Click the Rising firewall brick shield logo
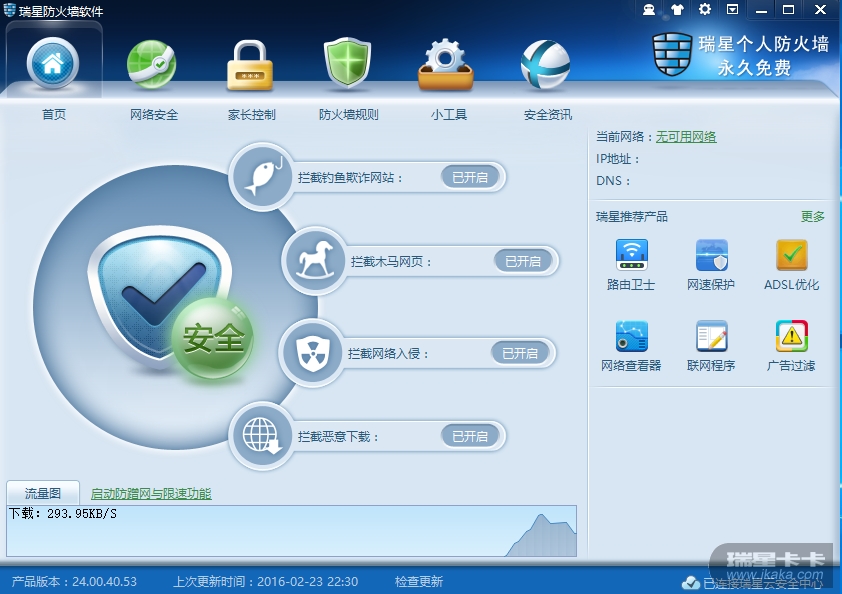 point(672,54)
